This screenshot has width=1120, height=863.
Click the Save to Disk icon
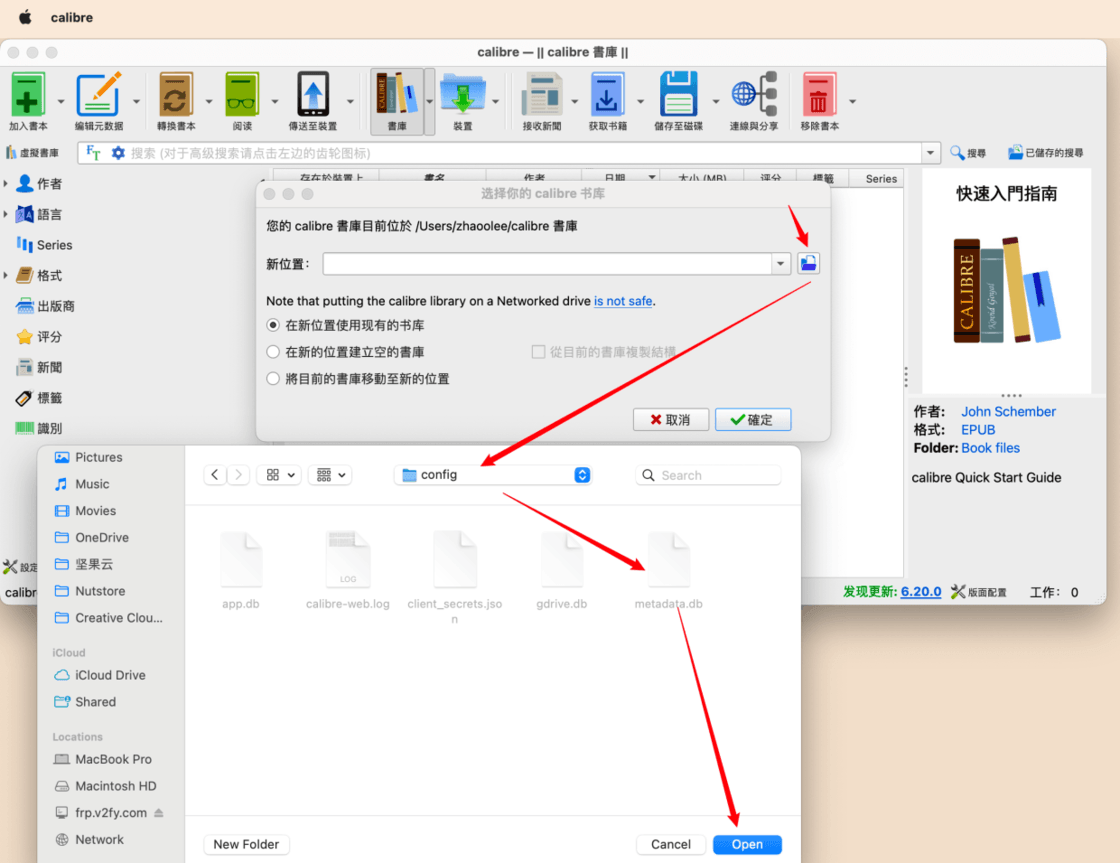[678, 95]
